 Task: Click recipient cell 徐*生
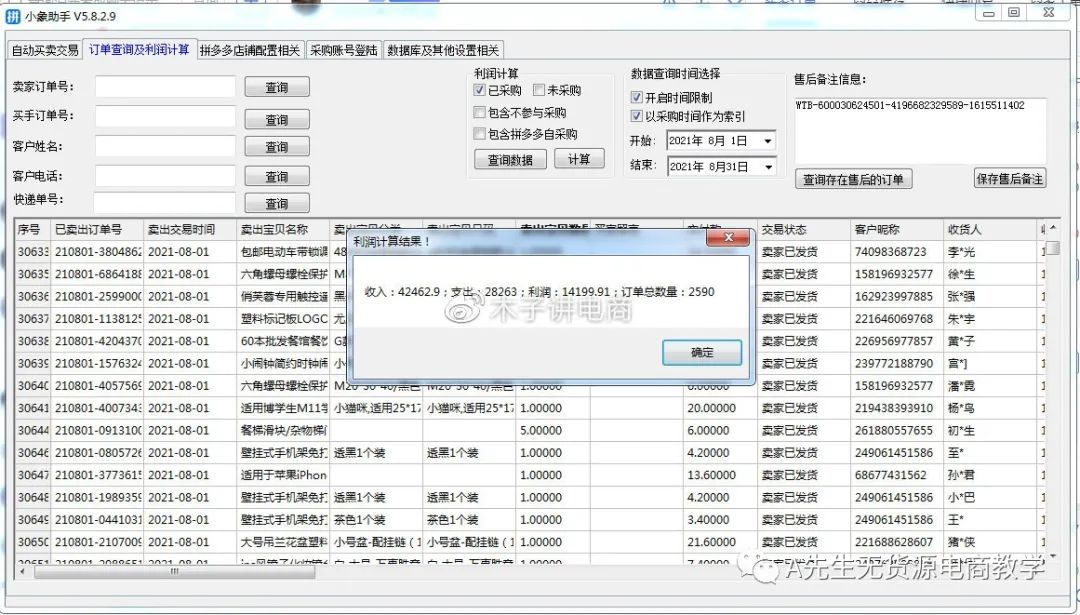(x=990, y=274)
